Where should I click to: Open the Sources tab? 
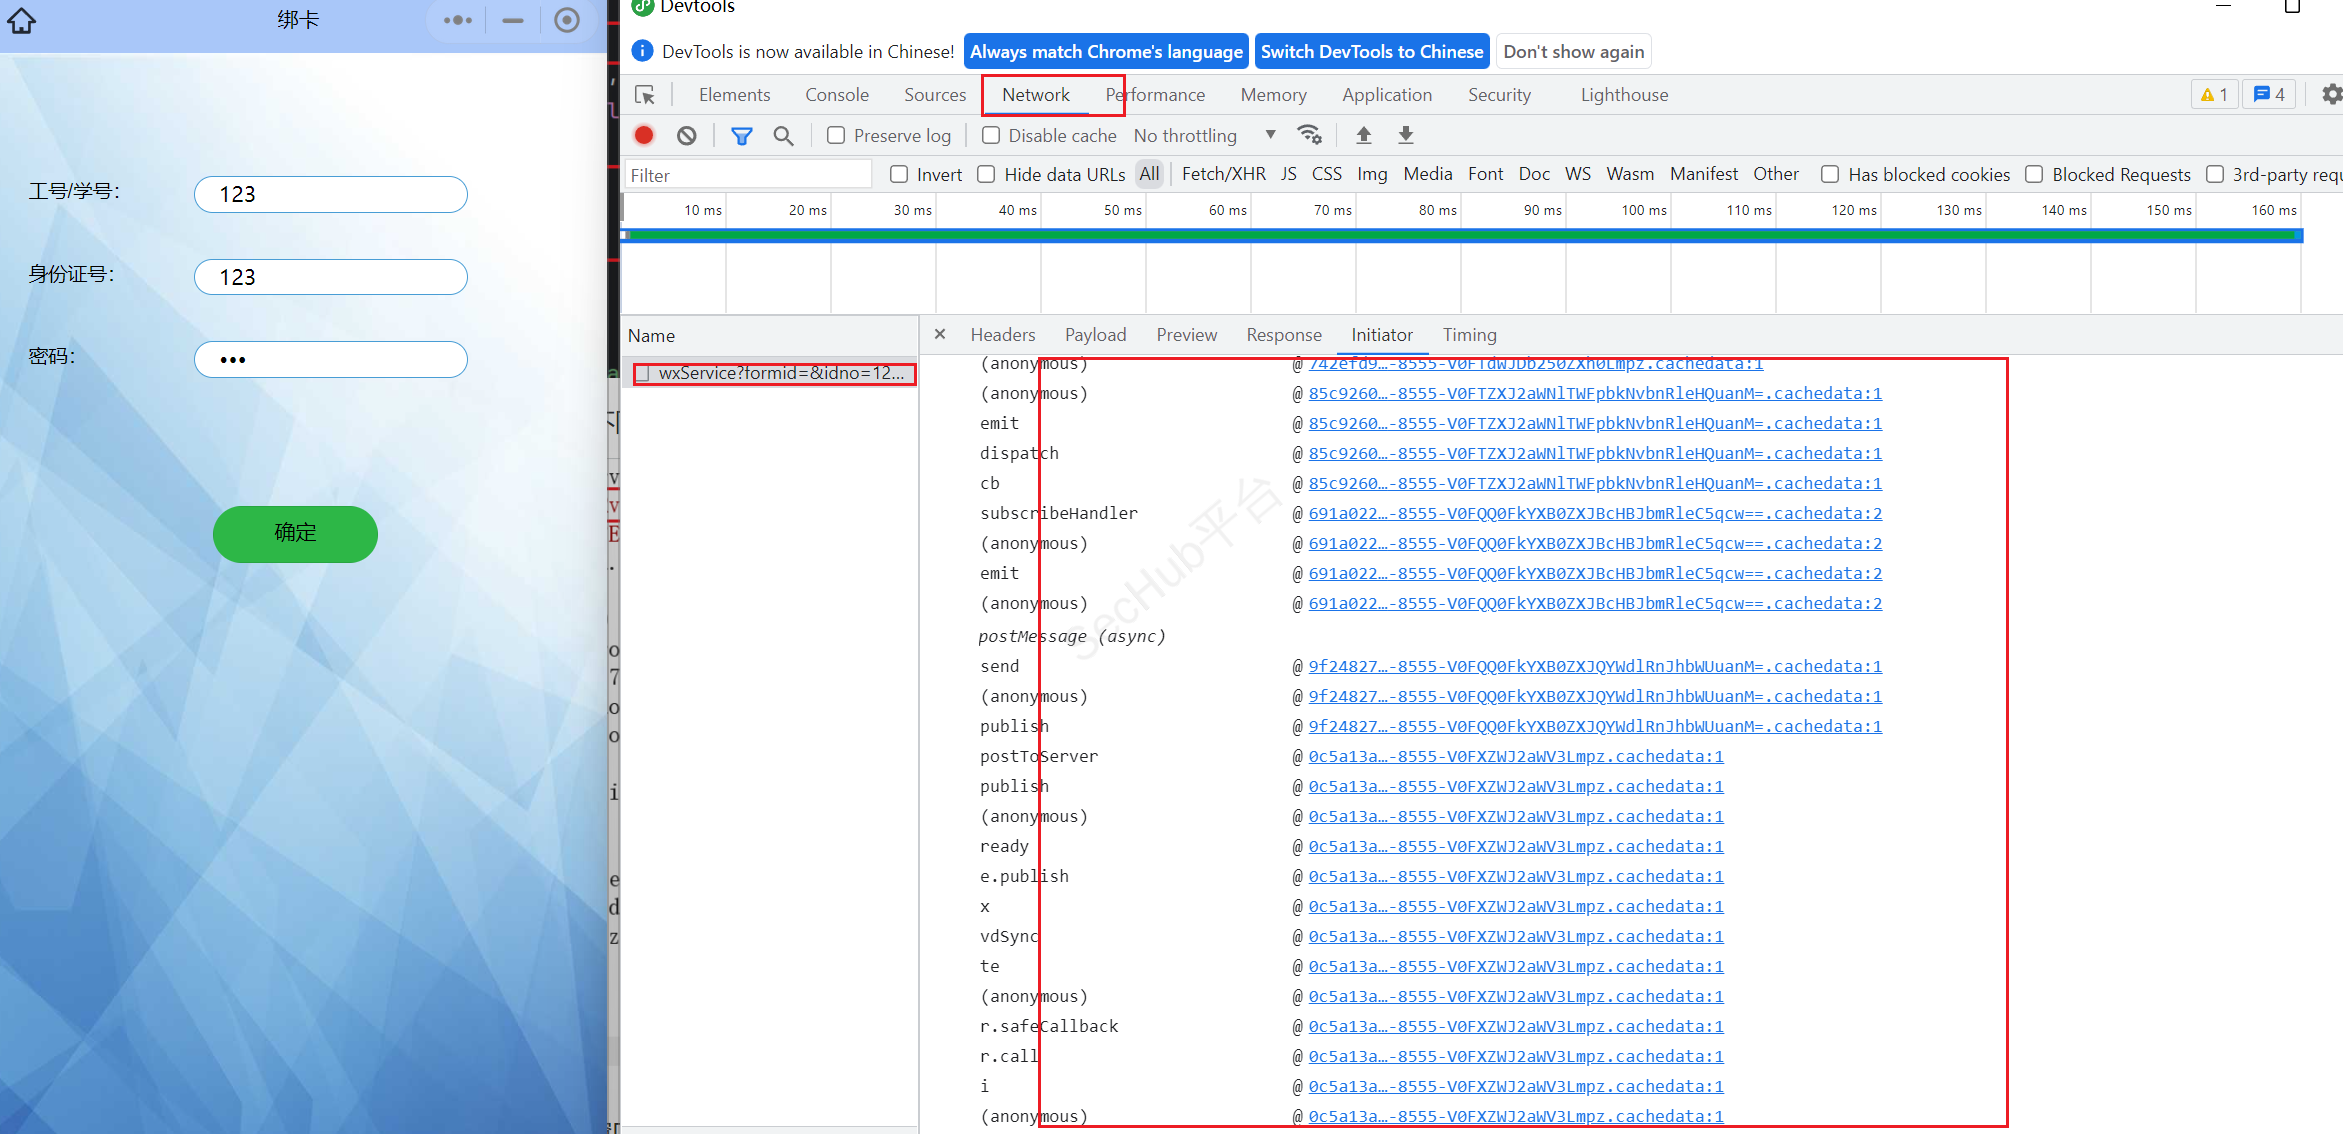click(x=935, y=95)
